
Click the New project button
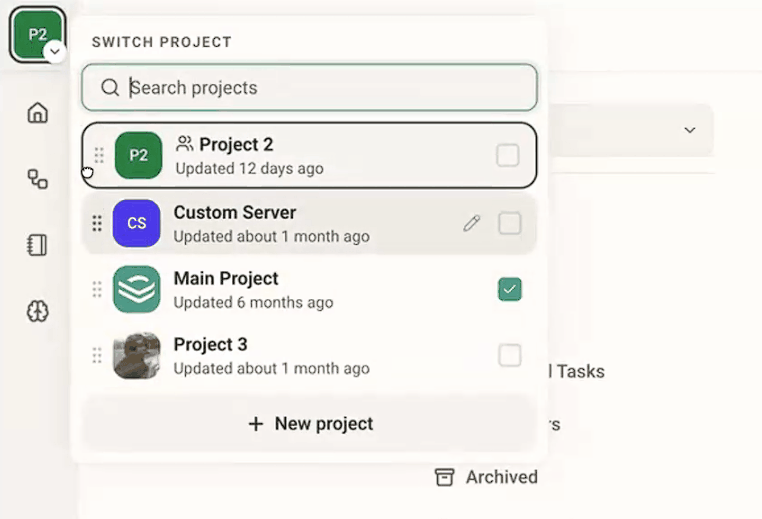(x=310, y=424)
